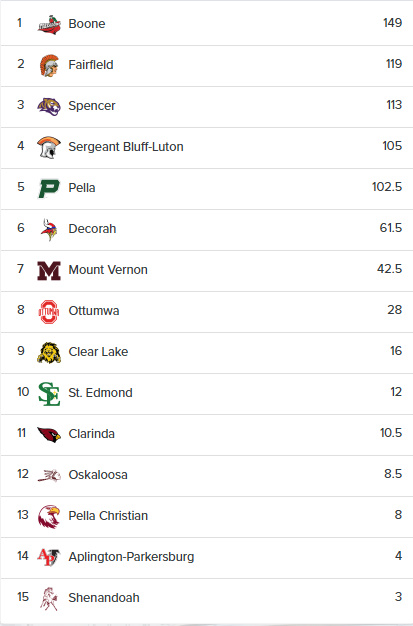Select the St. Edmond SE logo
413x626 pixels.
49,394
